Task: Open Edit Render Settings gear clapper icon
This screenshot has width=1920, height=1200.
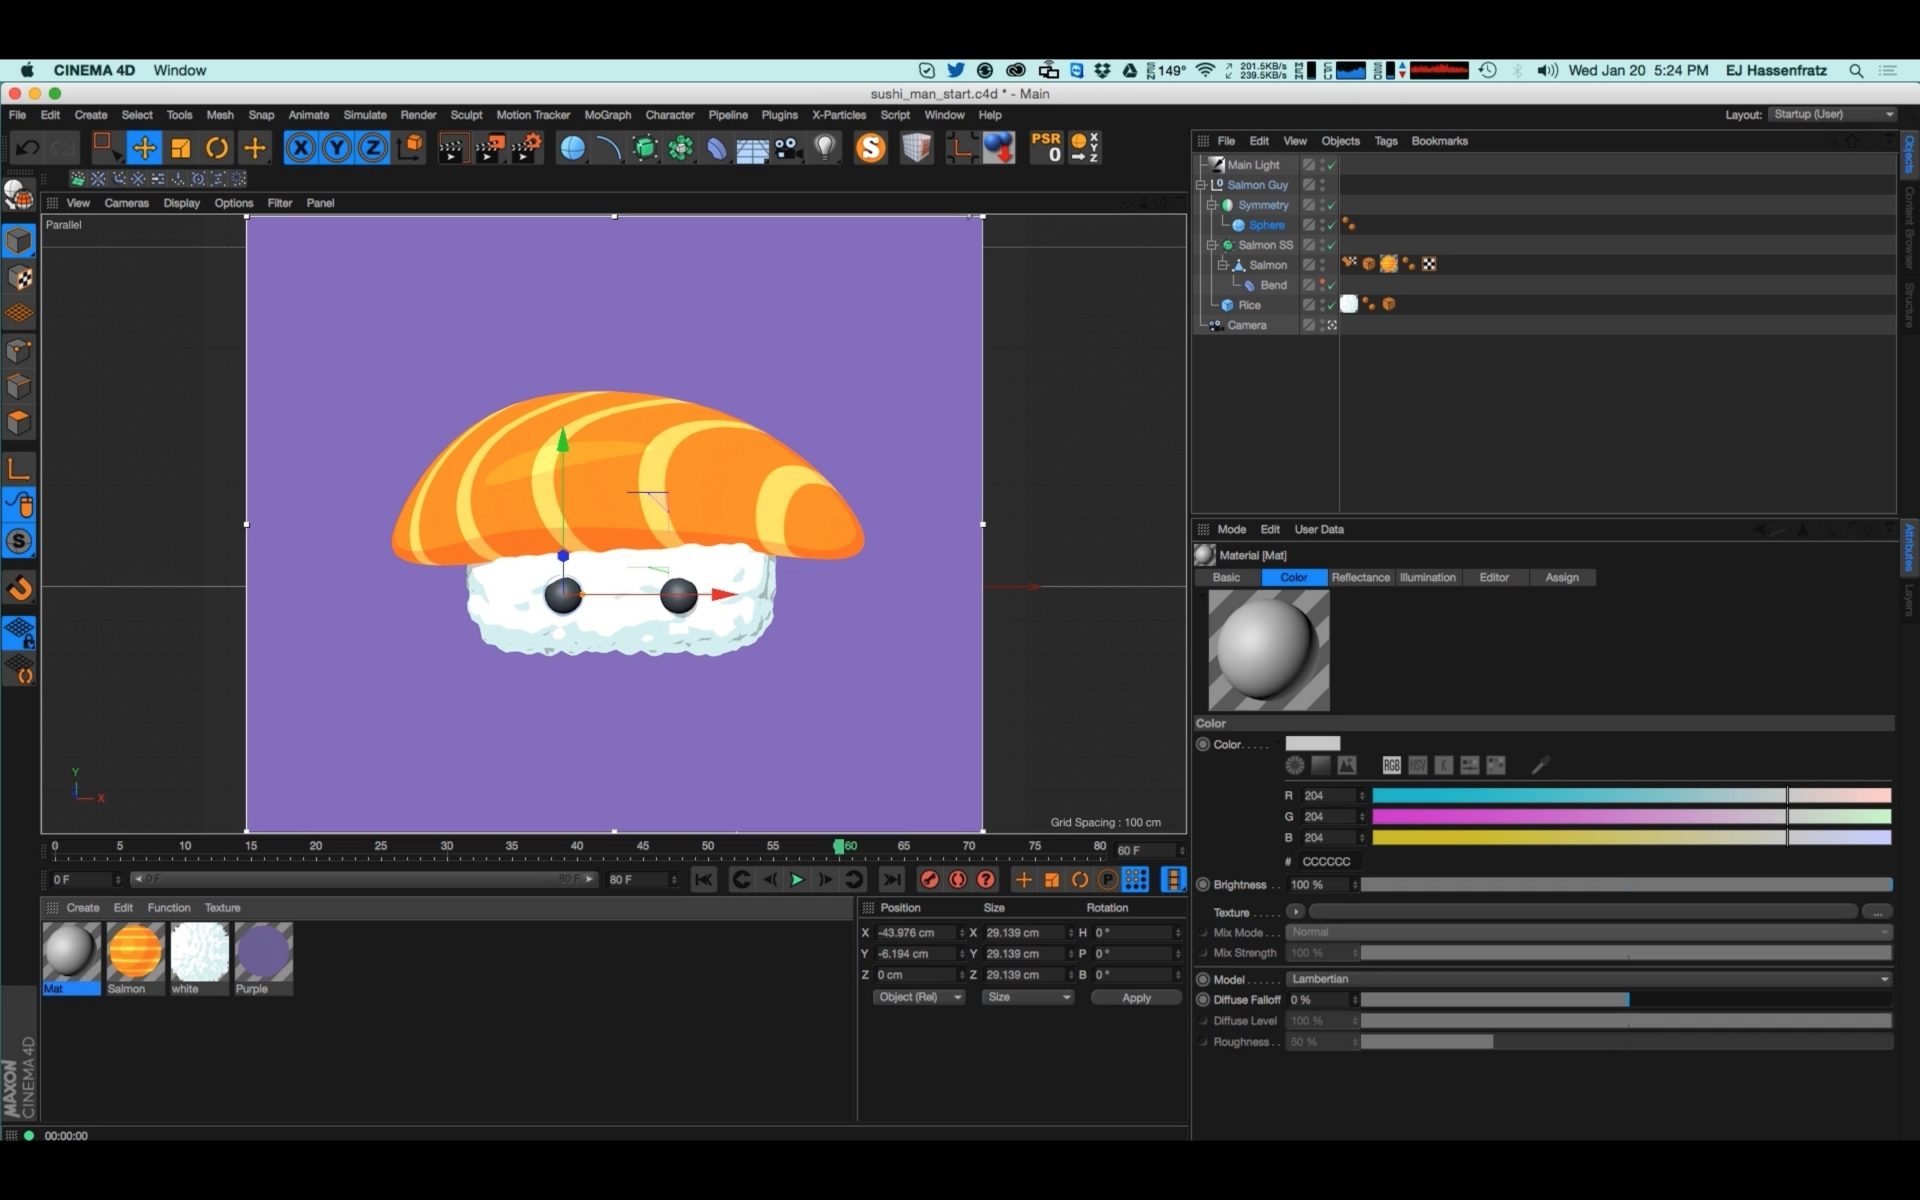Action: pos(526,149)
